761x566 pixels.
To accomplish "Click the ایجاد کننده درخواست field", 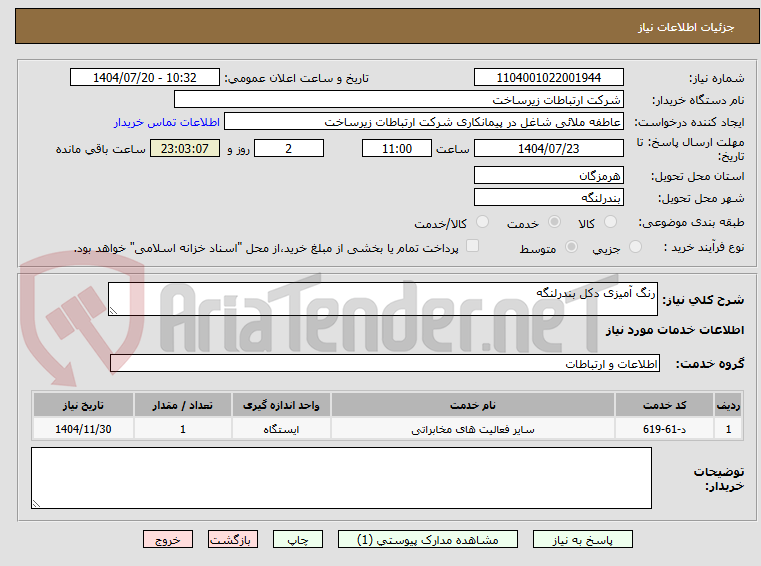I will (424, 121).
